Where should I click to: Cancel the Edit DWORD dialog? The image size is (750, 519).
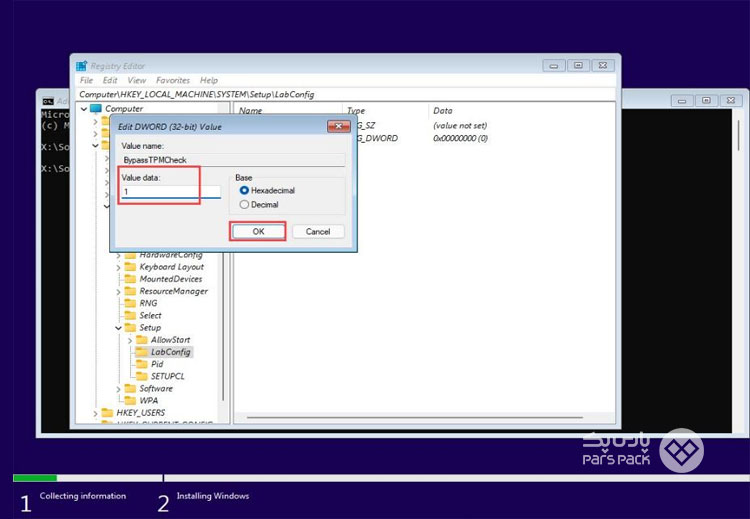pos(318,232)
